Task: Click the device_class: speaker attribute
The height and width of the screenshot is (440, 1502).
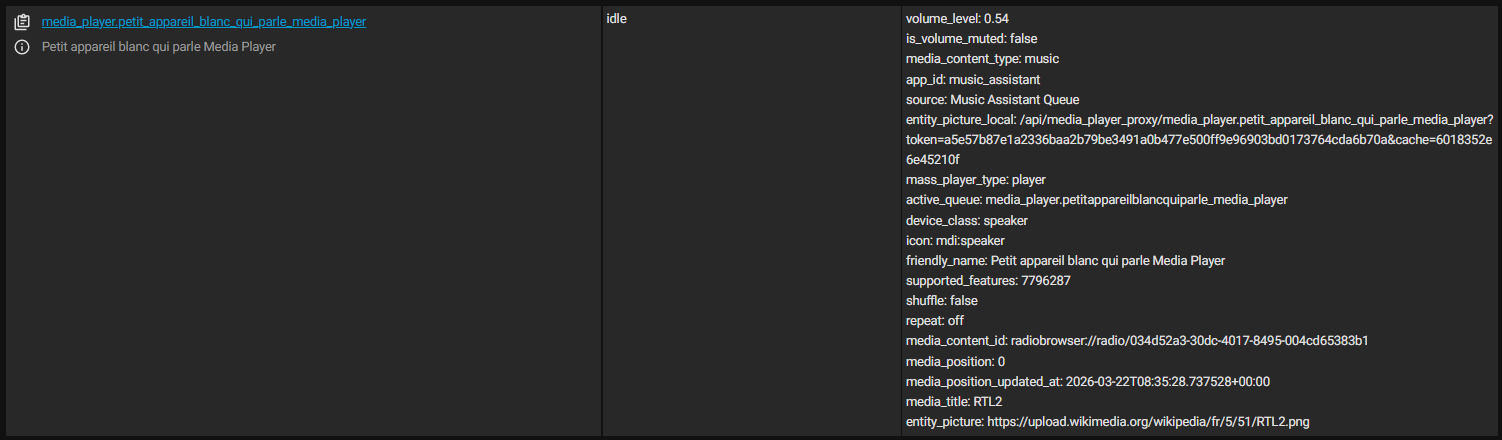Action: (x=966, y=220)
